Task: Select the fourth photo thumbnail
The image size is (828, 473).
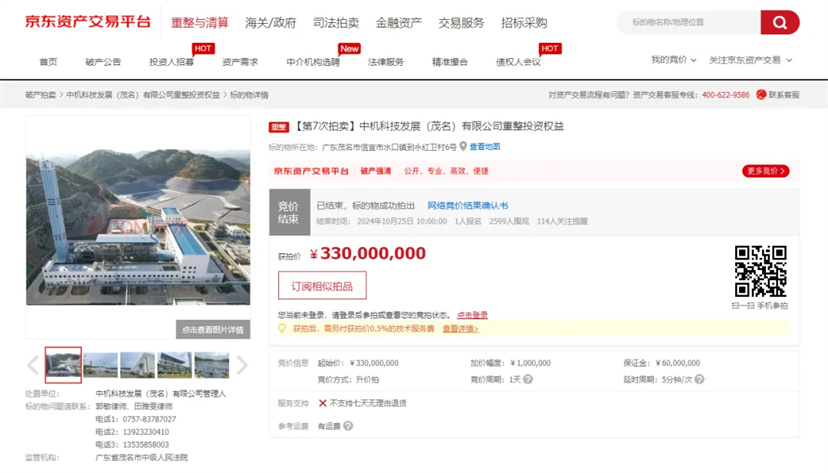Action: [x=174, y=365]
